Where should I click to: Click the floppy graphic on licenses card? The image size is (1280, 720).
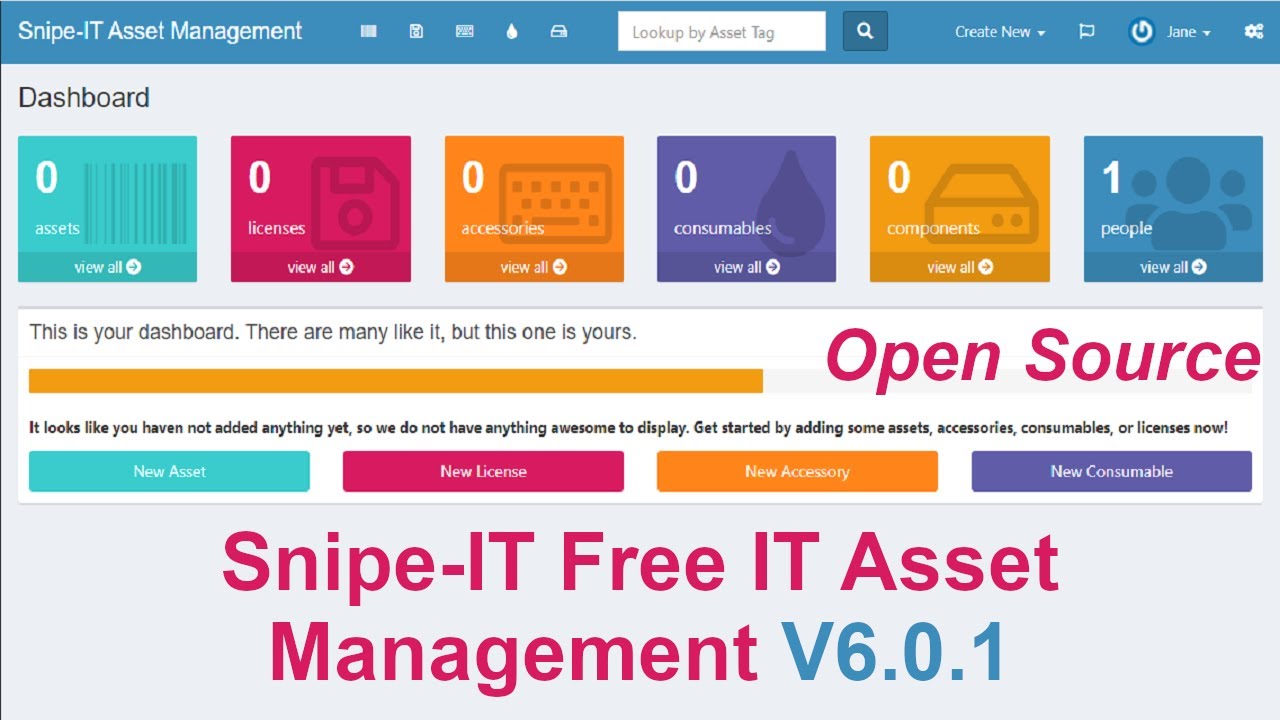coord(355,202)
